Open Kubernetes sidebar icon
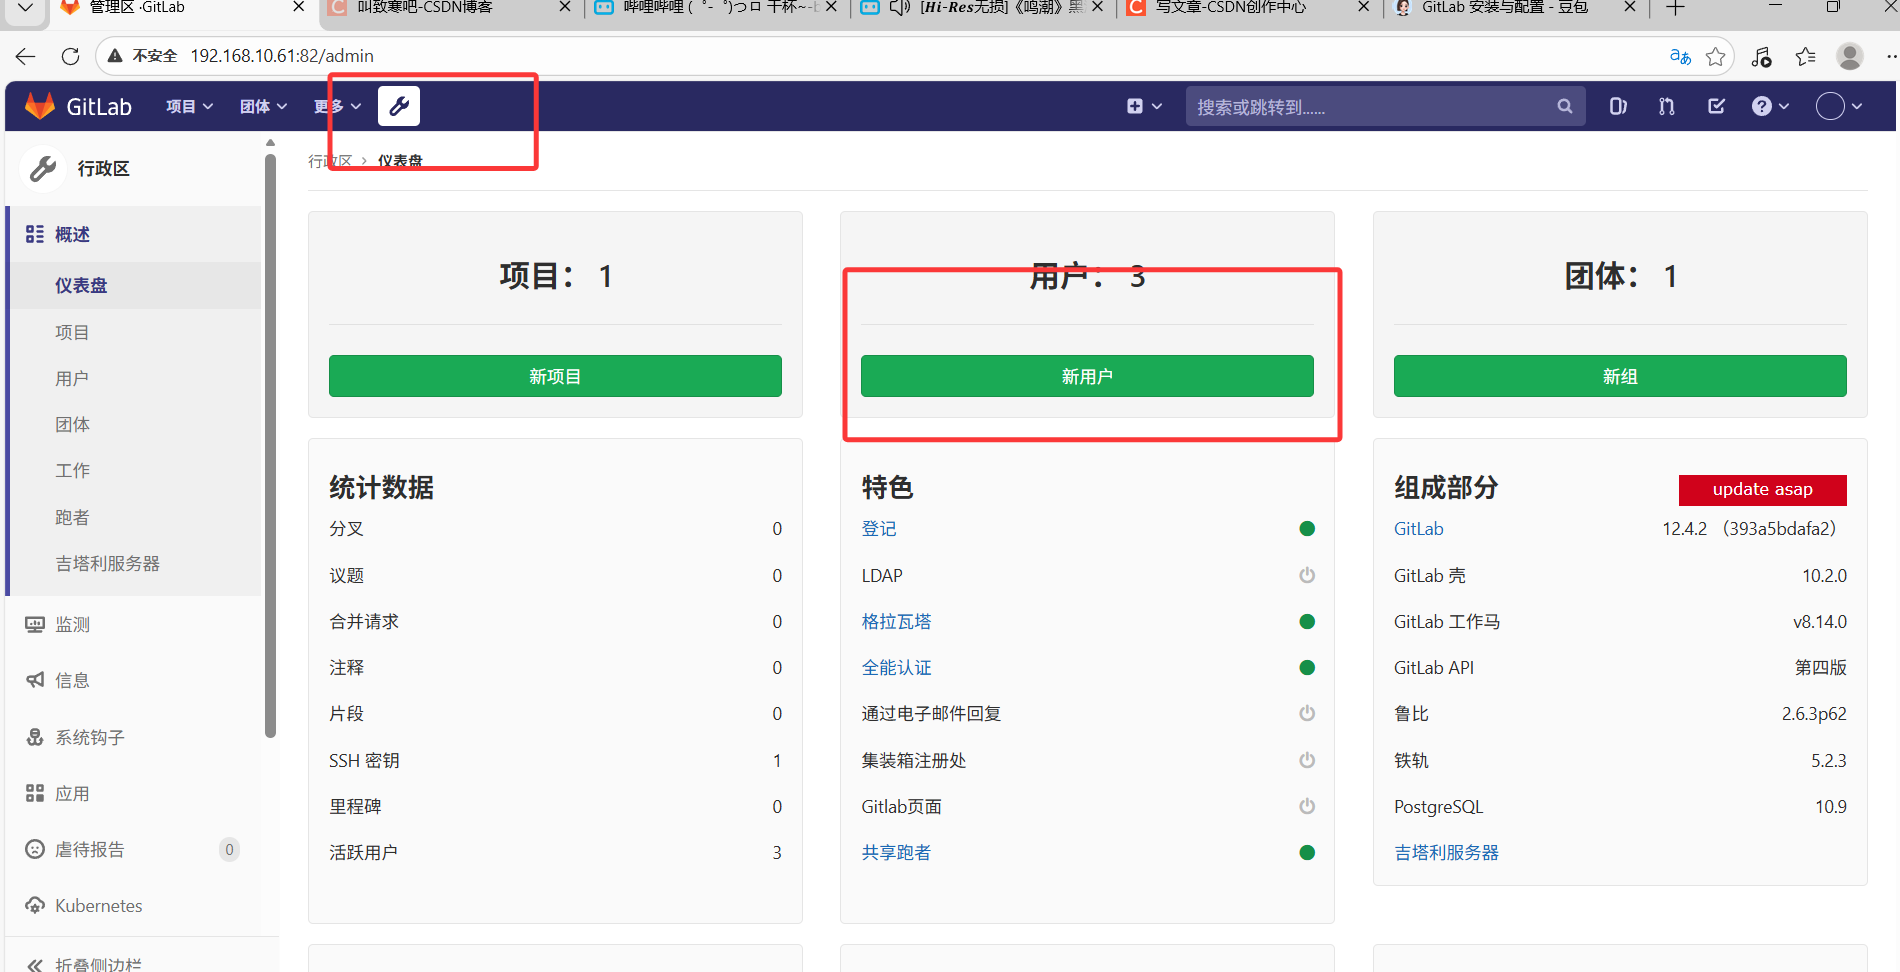Screen dimensions: 1900x972 coord(35,905)
